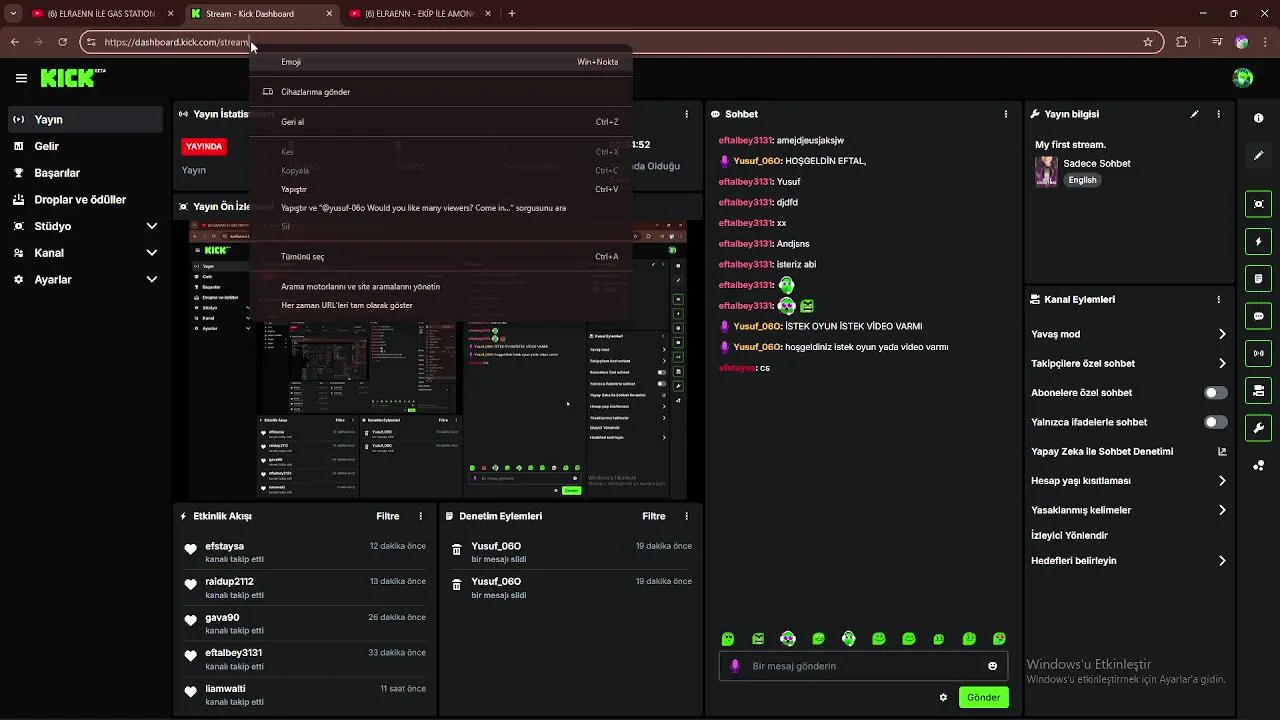Screen dimensions: 1280x720
Task: Toggle the broadcast signal icon in right sidebar
Action: [x=1258, y=353]
